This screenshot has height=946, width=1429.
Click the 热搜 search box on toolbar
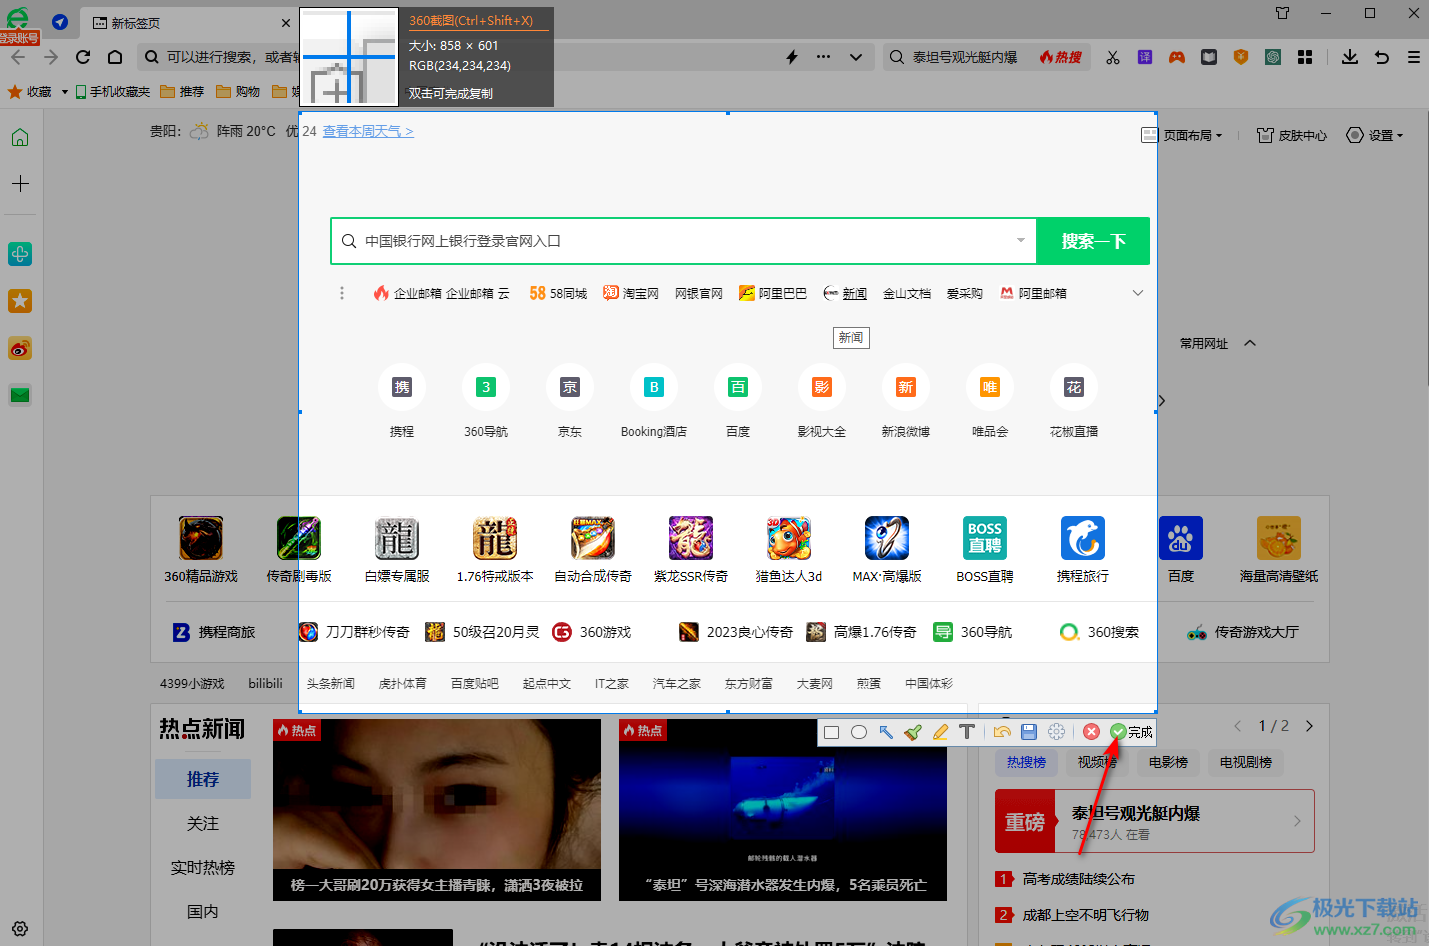pos(986,57)
